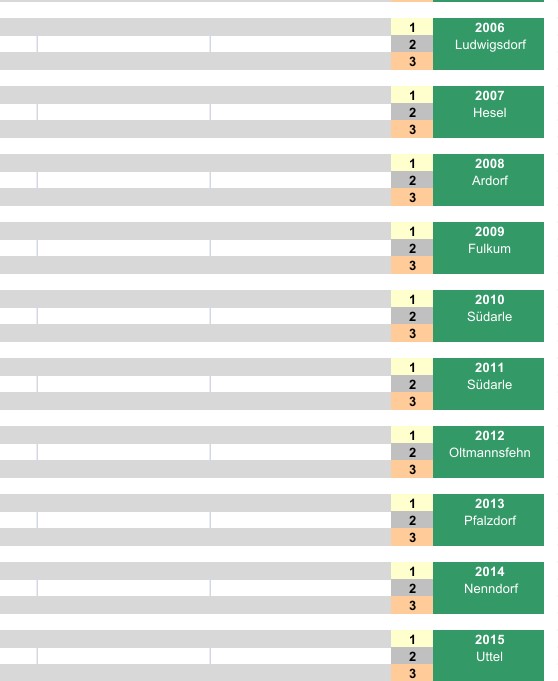Select second place middle cell for 2013

point(124,520)
